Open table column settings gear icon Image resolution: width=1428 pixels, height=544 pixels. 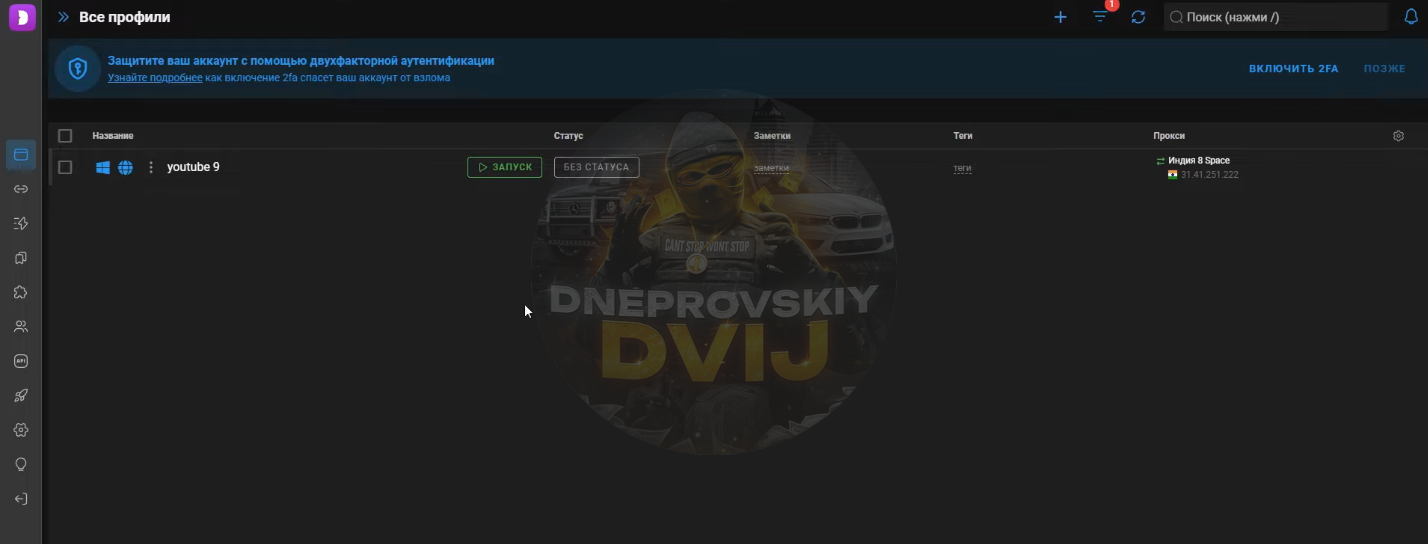coord(1399,136)
